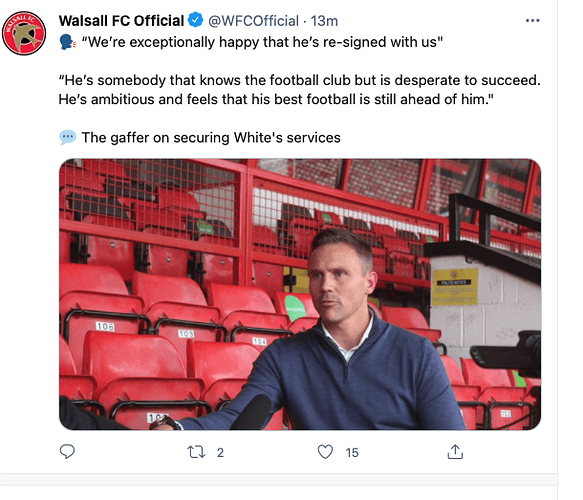Play the manager interview video
The image size is (583, 500).
point(300,294)
